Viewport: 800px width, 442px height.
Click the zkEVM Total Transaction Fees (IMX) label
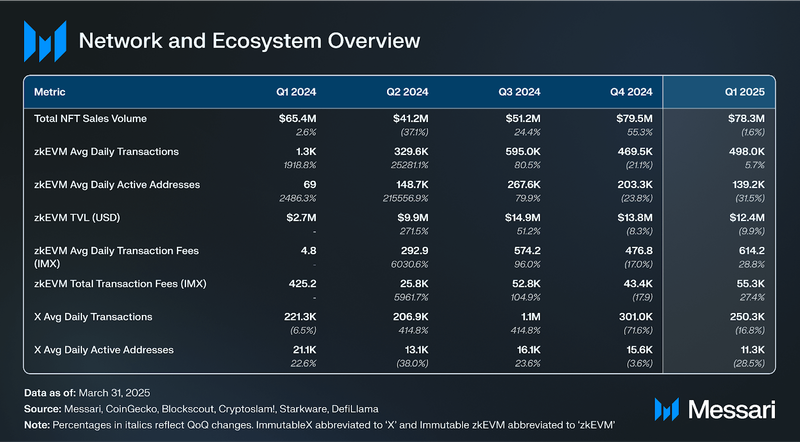coord(120,284)
